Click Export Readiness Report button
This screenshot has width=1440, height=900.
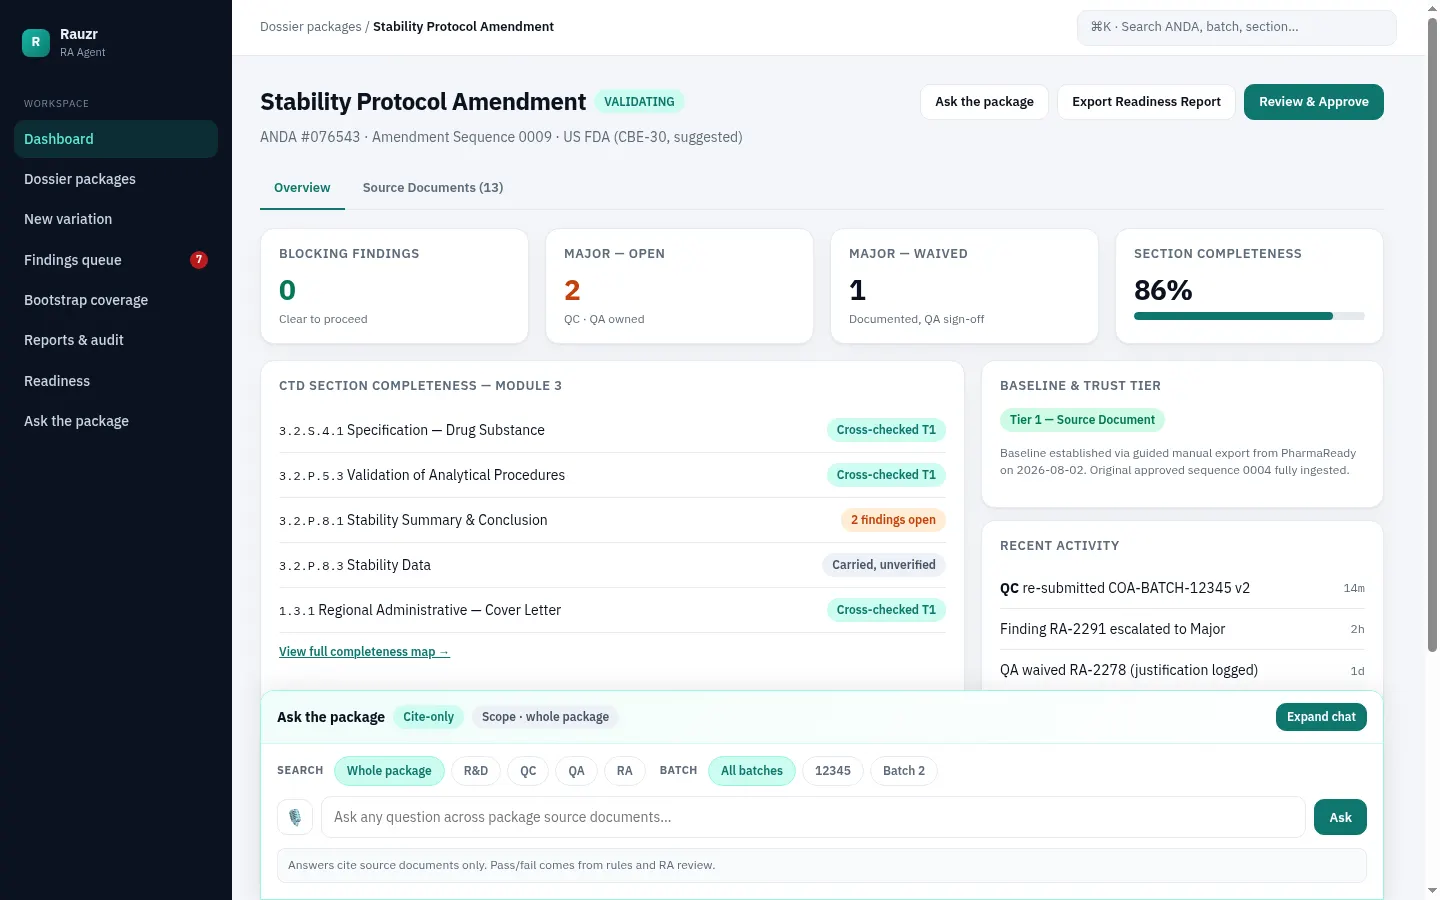pyautogui.click(x=1146, y=102)
